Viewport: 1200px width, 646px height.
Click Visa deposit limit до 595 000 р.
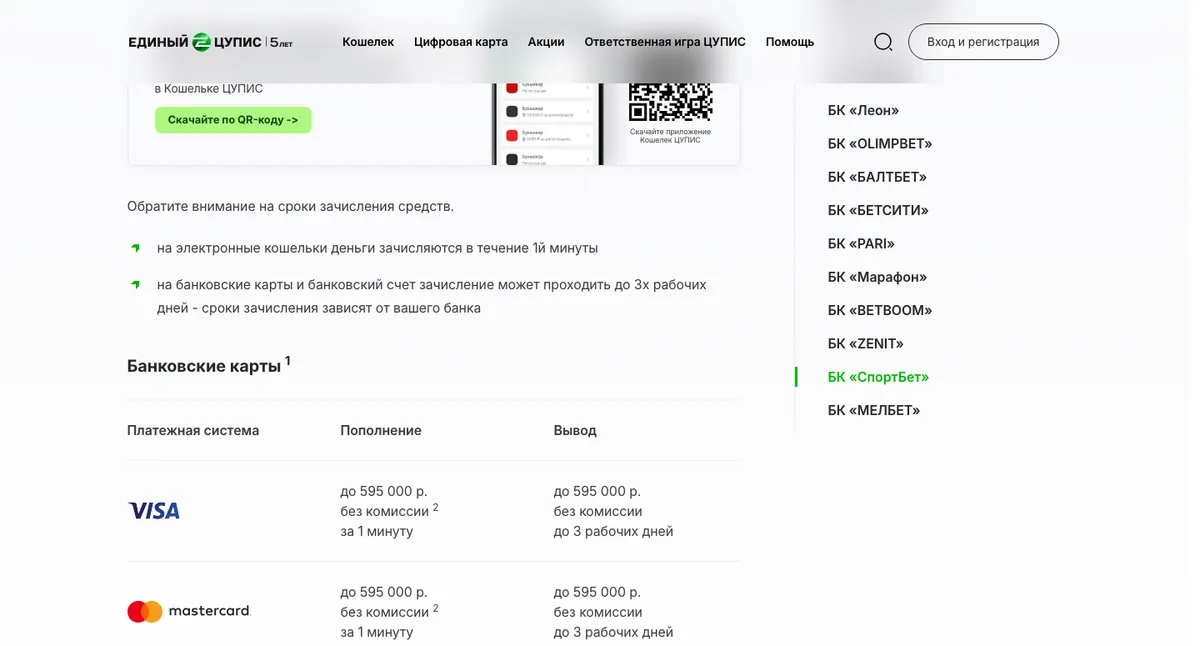pyautogui.click(x=384, y=491)
